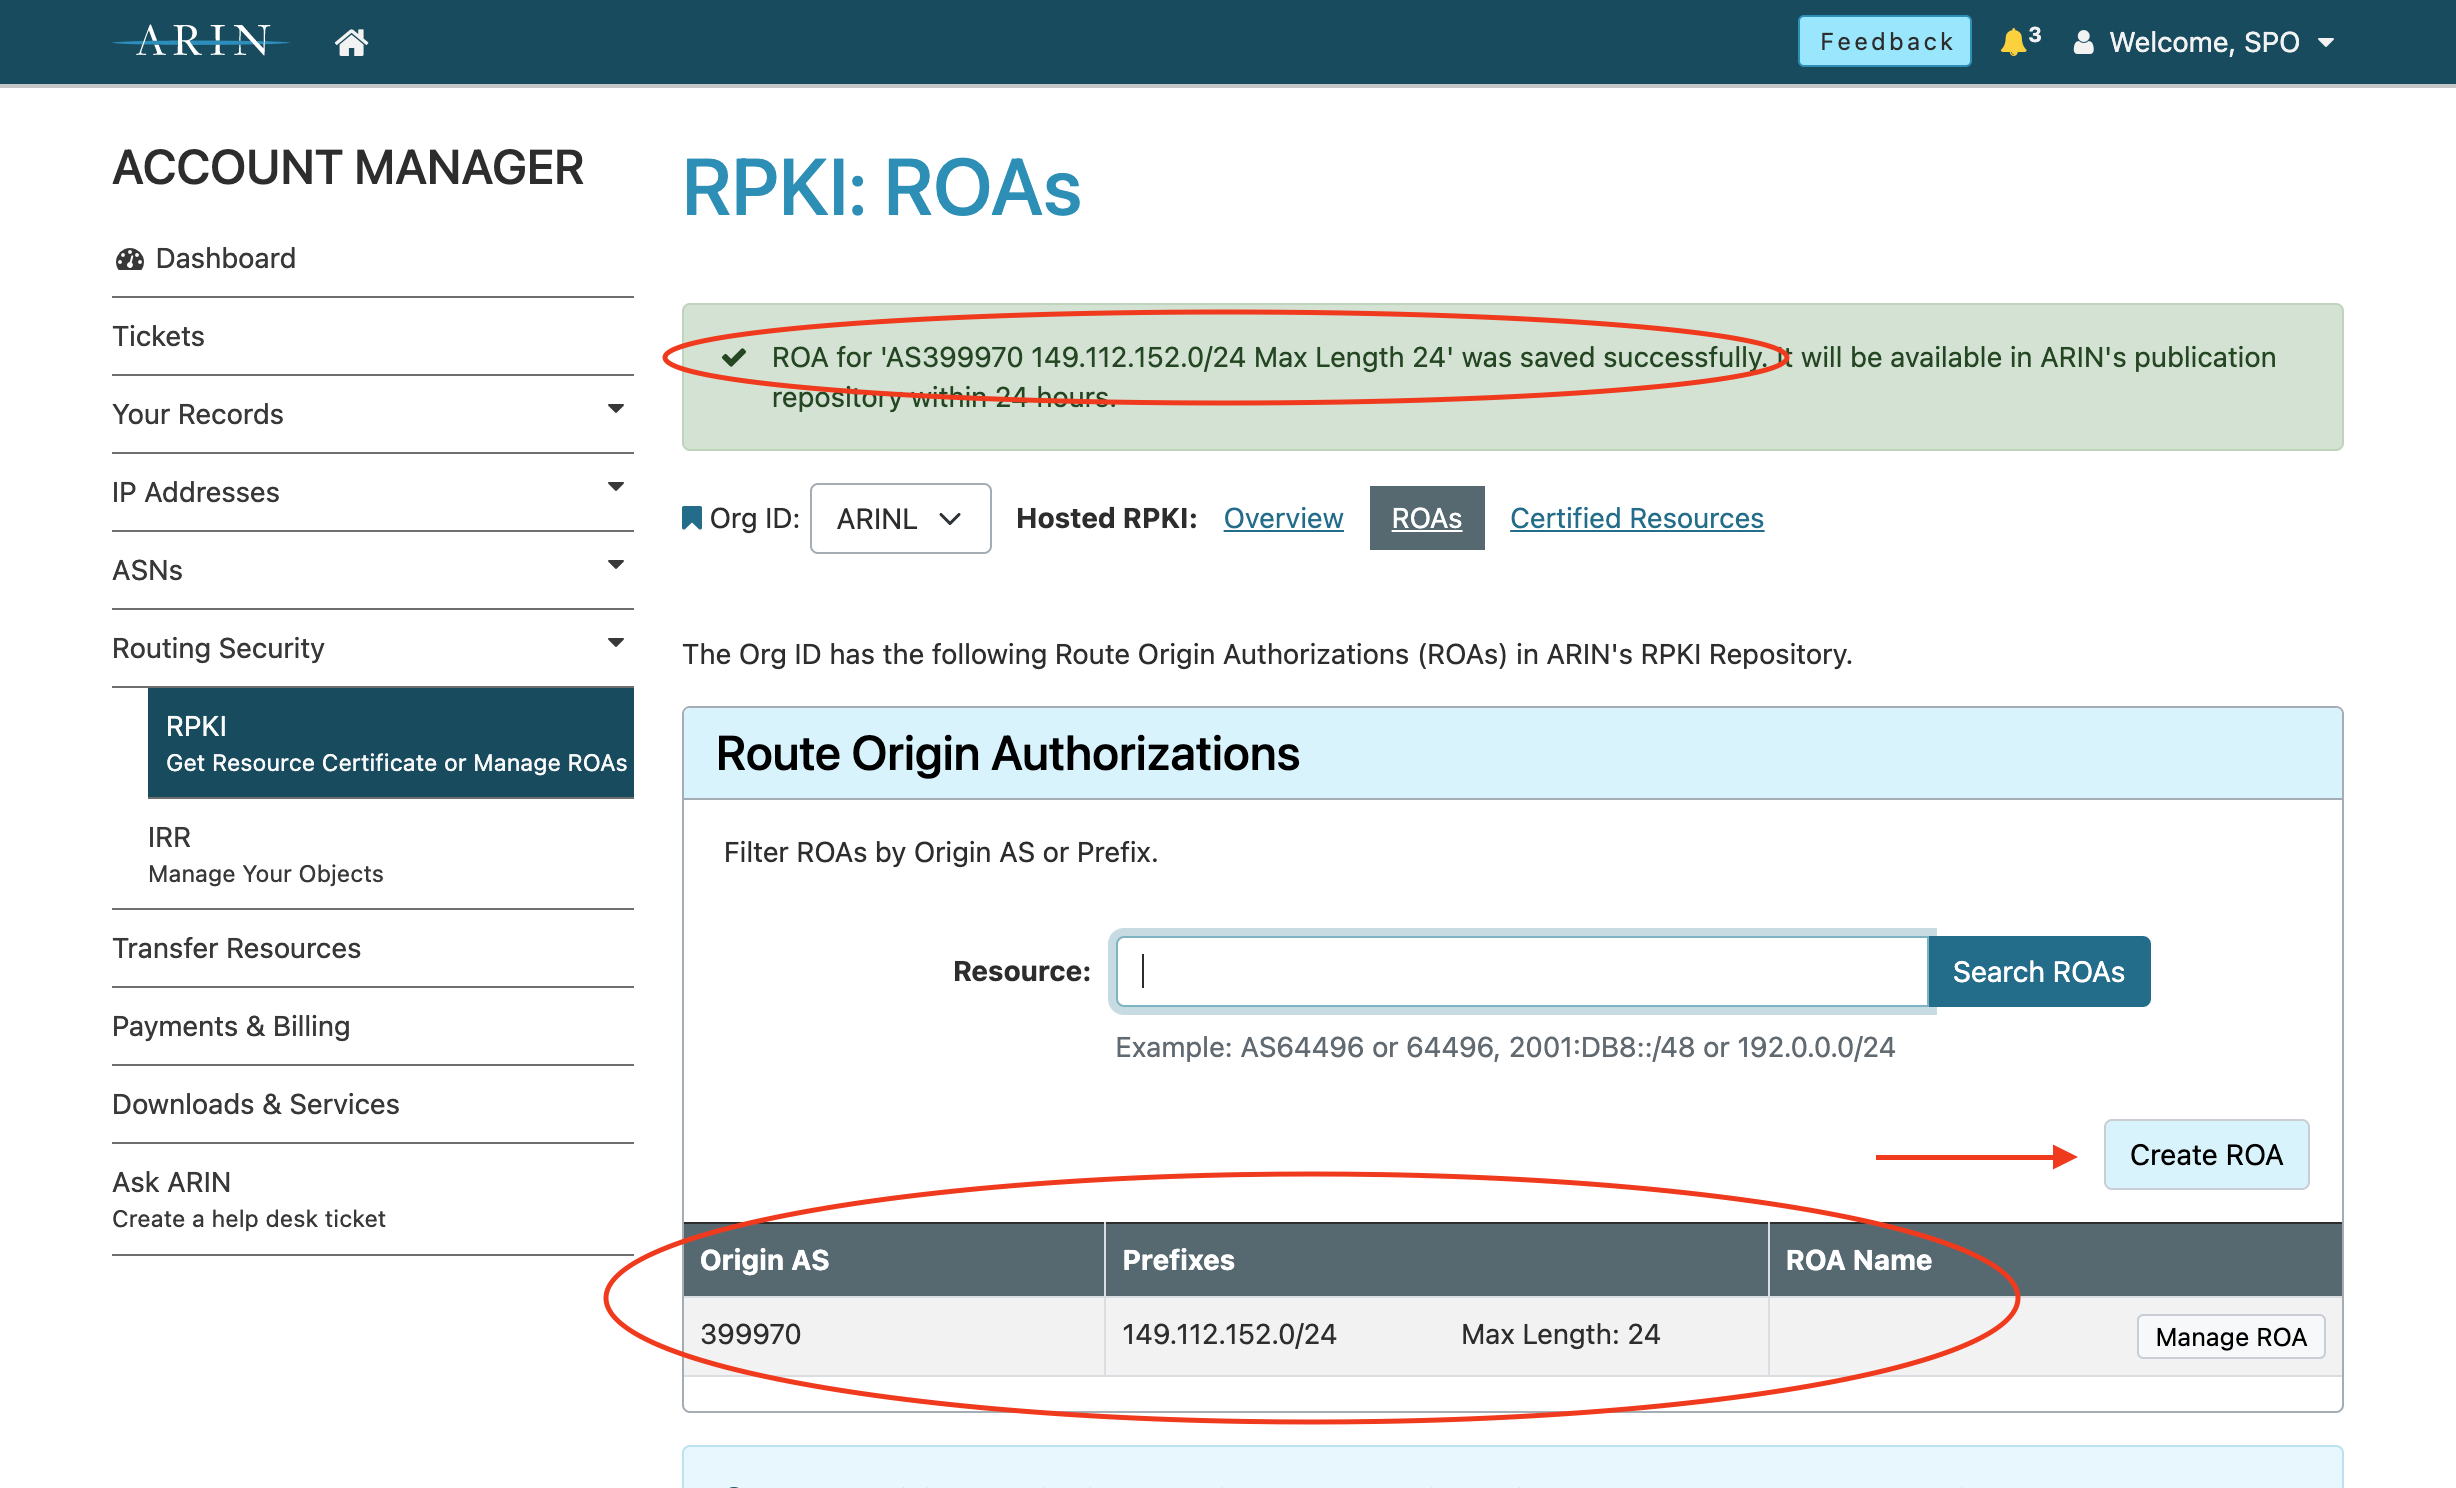This screenshot has height=1488, width=2456.
Task: Click the Feedback button
Action: point(1885,41)
